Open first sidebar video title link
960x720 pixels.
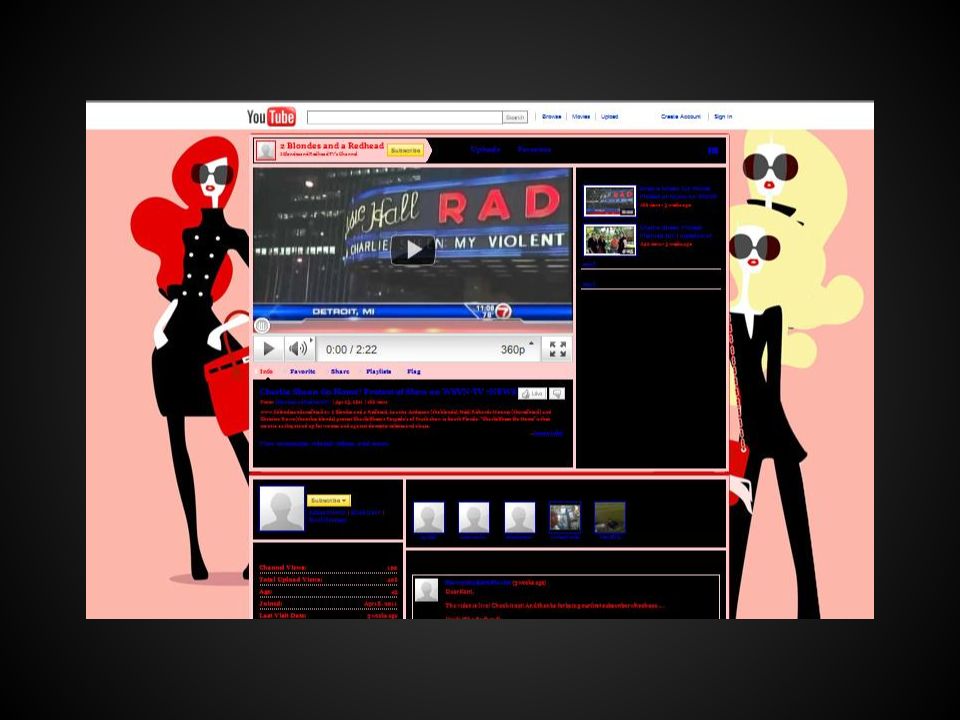[x=678, y=193]
